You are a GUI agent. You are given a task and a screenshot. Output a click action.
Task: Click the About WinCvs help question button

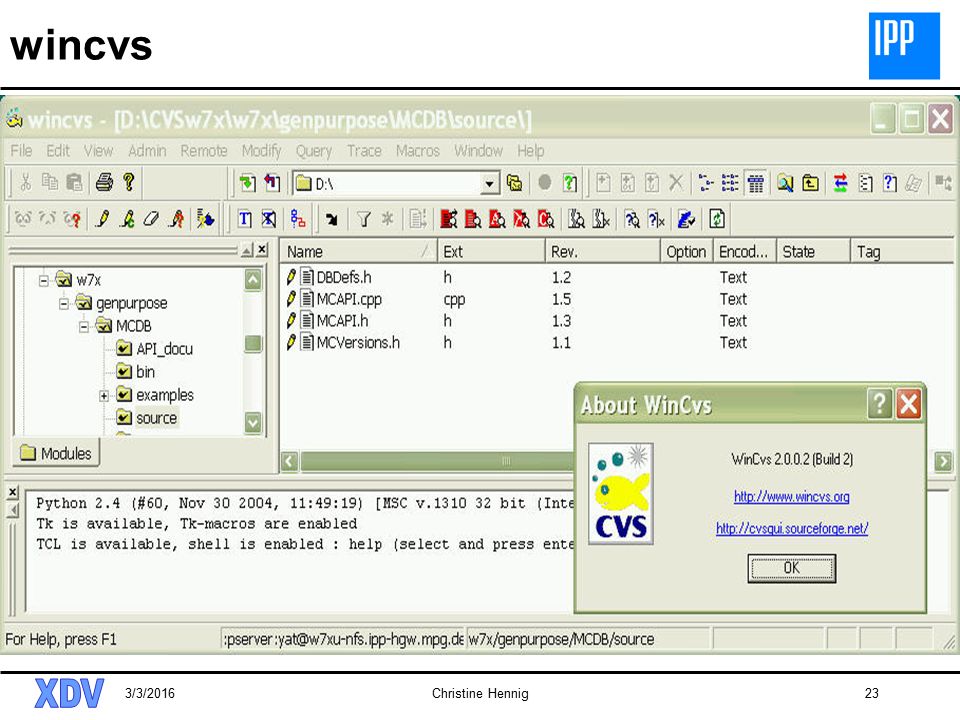pos(879,404)
